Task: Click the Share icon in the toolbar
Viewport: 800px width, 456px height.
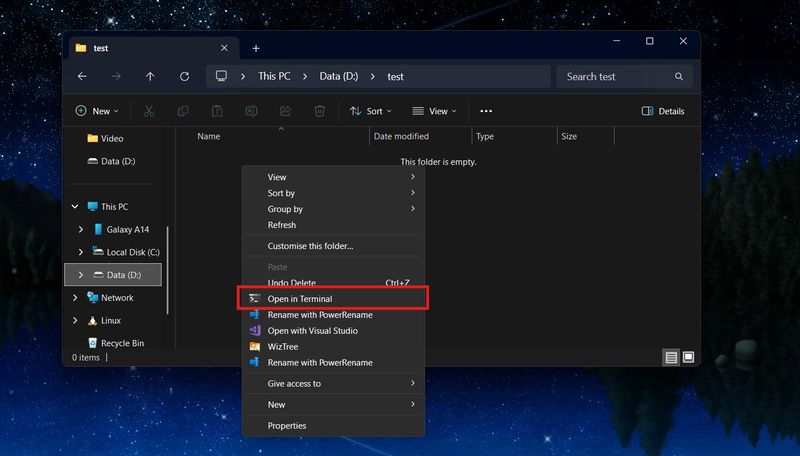Action: point(285,111)
